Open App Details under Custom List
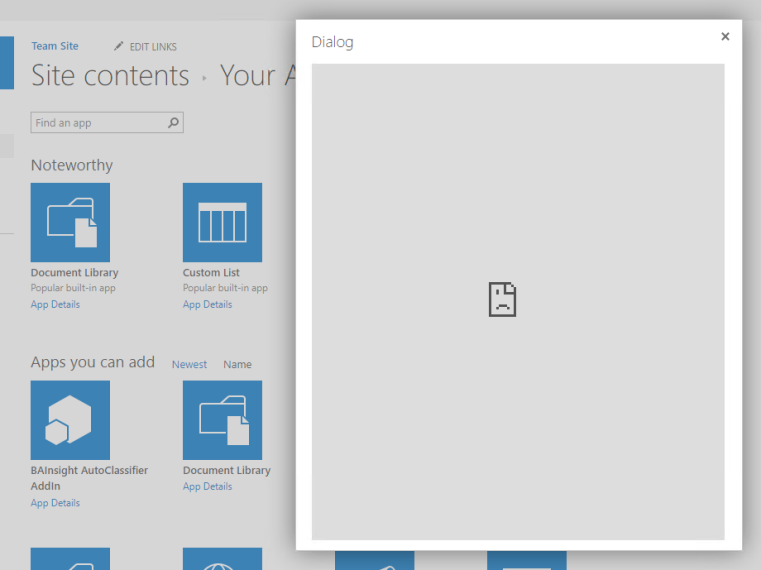The image size is (761, 570). [207, 304]
